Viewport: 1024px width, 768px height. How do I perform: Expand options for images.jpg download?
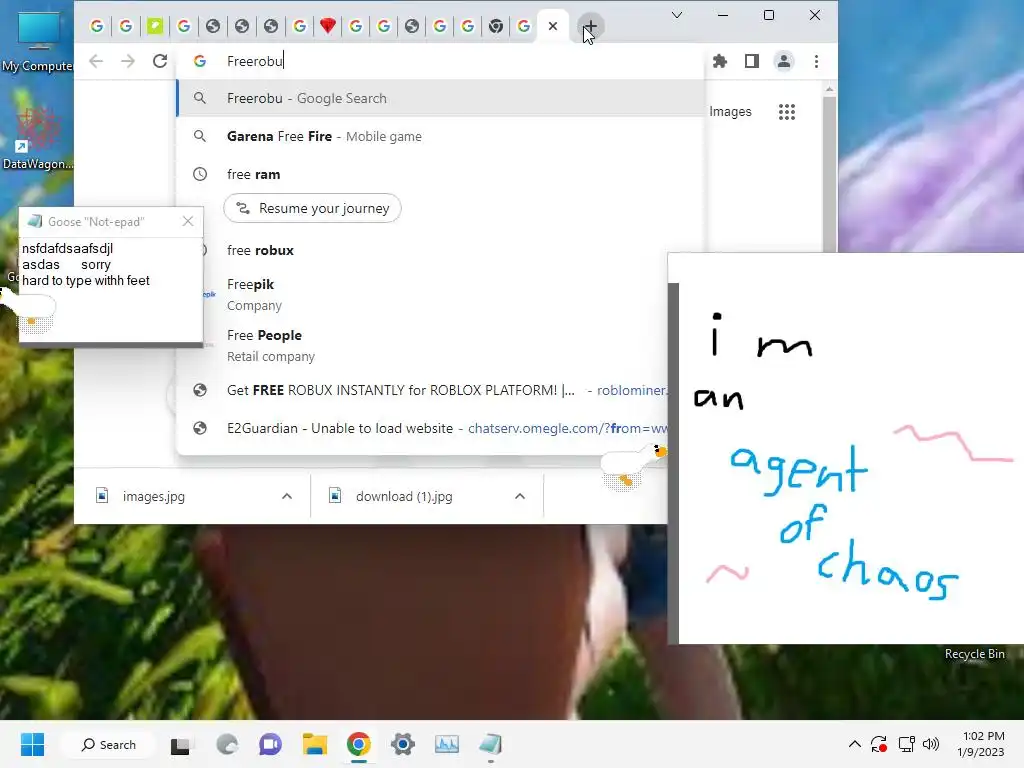pyautogui.click(x=287, y=496)
